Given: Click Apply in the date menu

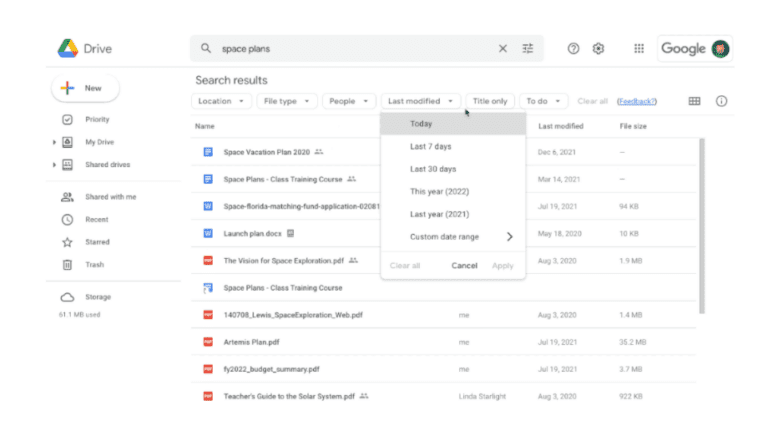Looking at the screenshot, I should (x=502, y=266).
